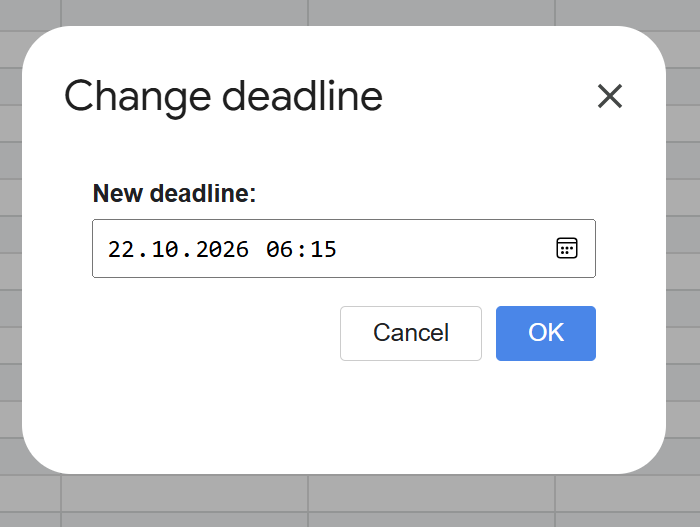
Task: Select the year segment 2026
Action: 222,249
